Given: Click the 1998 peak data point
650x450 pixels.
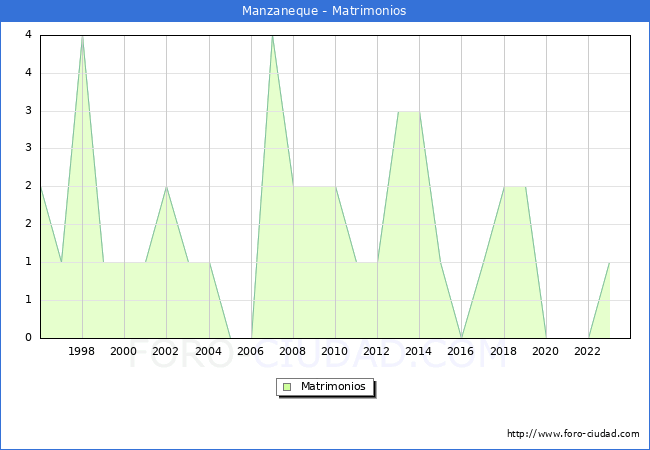Looking at the screenshot, I should [82, 36].
